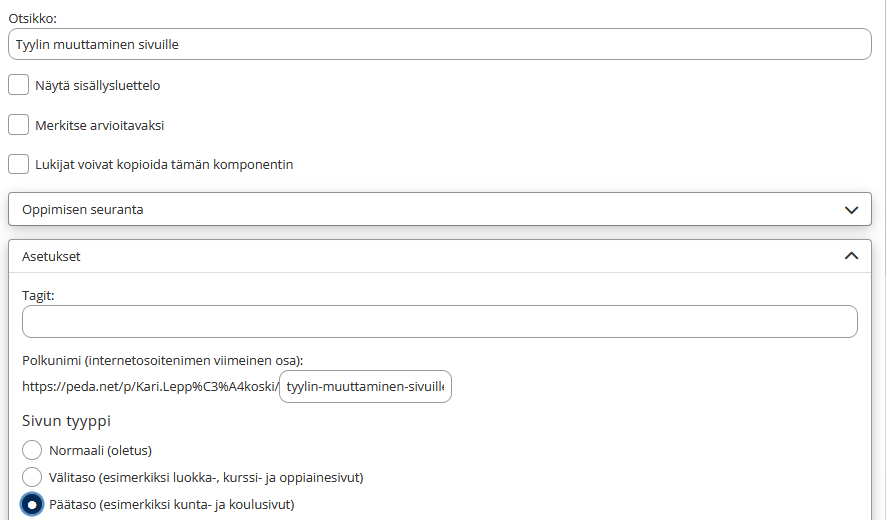Click into the empty Tagit field
This screenshot has height=520, width=886.
point(438,322)
